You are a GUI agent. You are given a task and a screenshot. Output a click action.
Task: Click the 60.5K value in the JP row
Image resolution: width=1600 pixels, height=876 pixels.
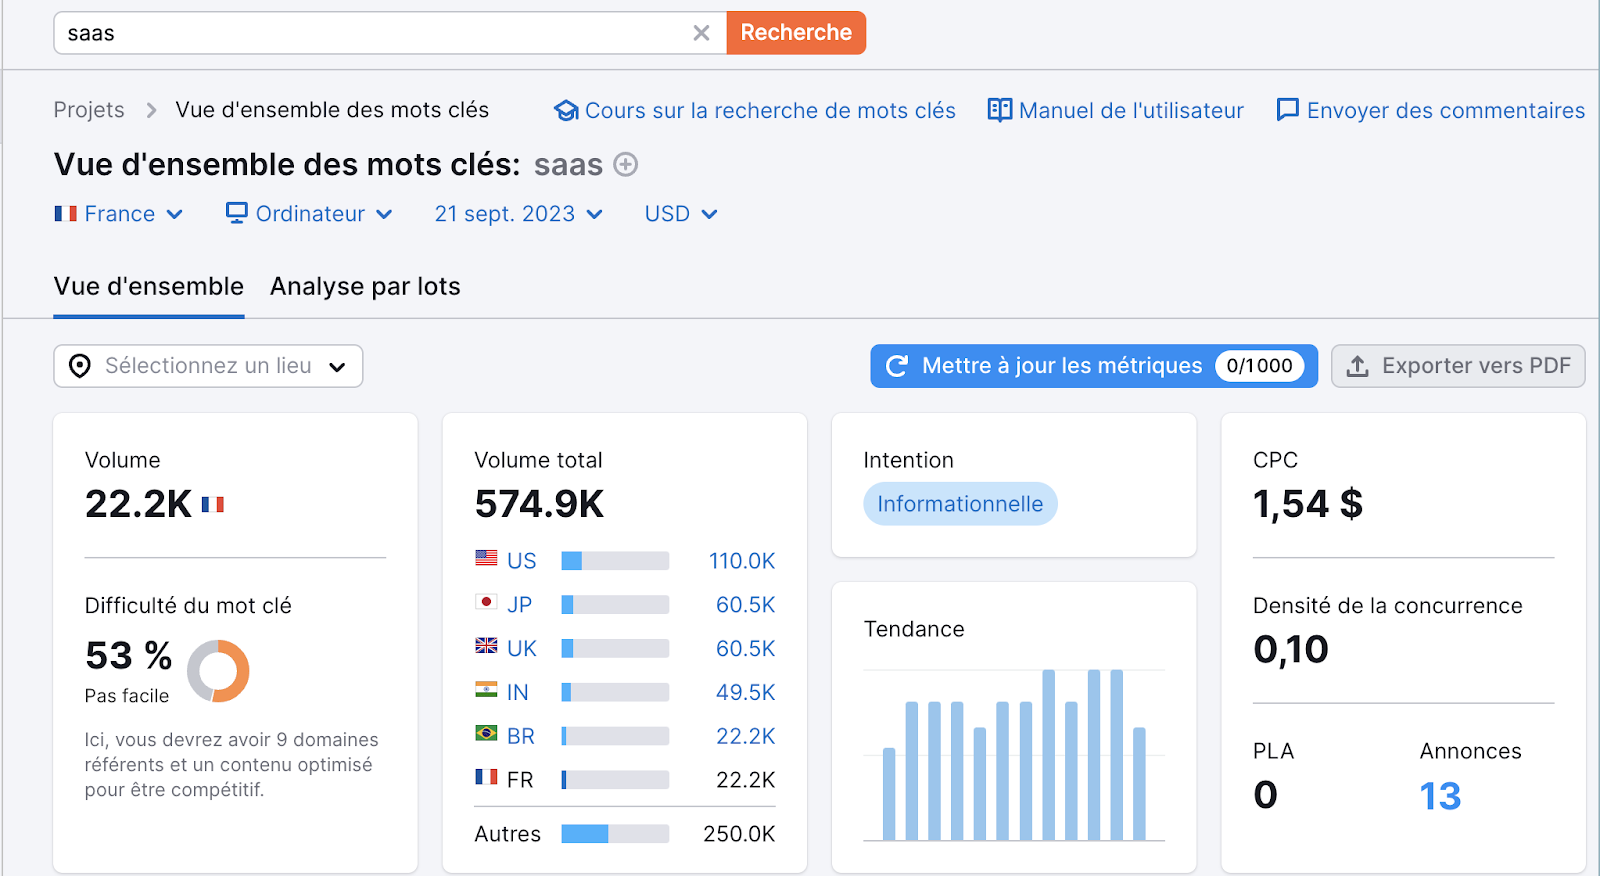click(745, 605)
